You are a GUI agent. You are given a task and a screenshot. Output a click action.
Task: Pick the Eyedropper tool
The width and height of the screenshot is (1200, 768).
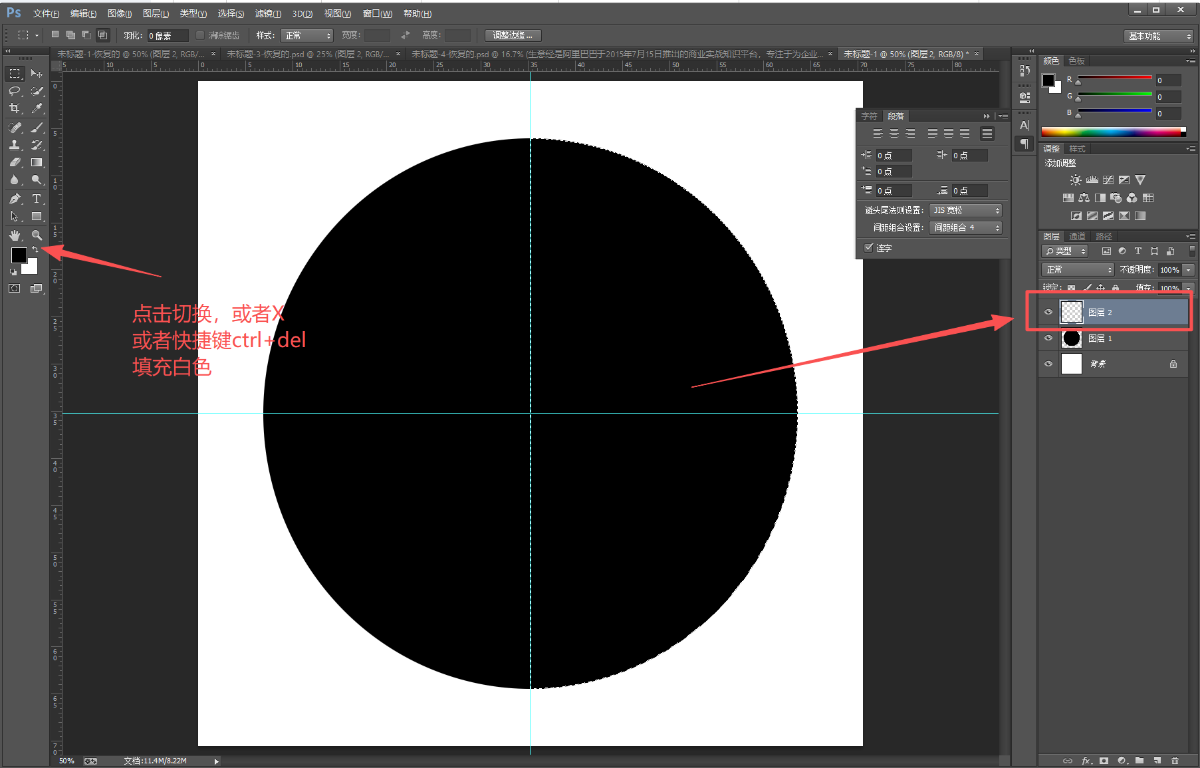pyautogui.click(x=36, y=108)
